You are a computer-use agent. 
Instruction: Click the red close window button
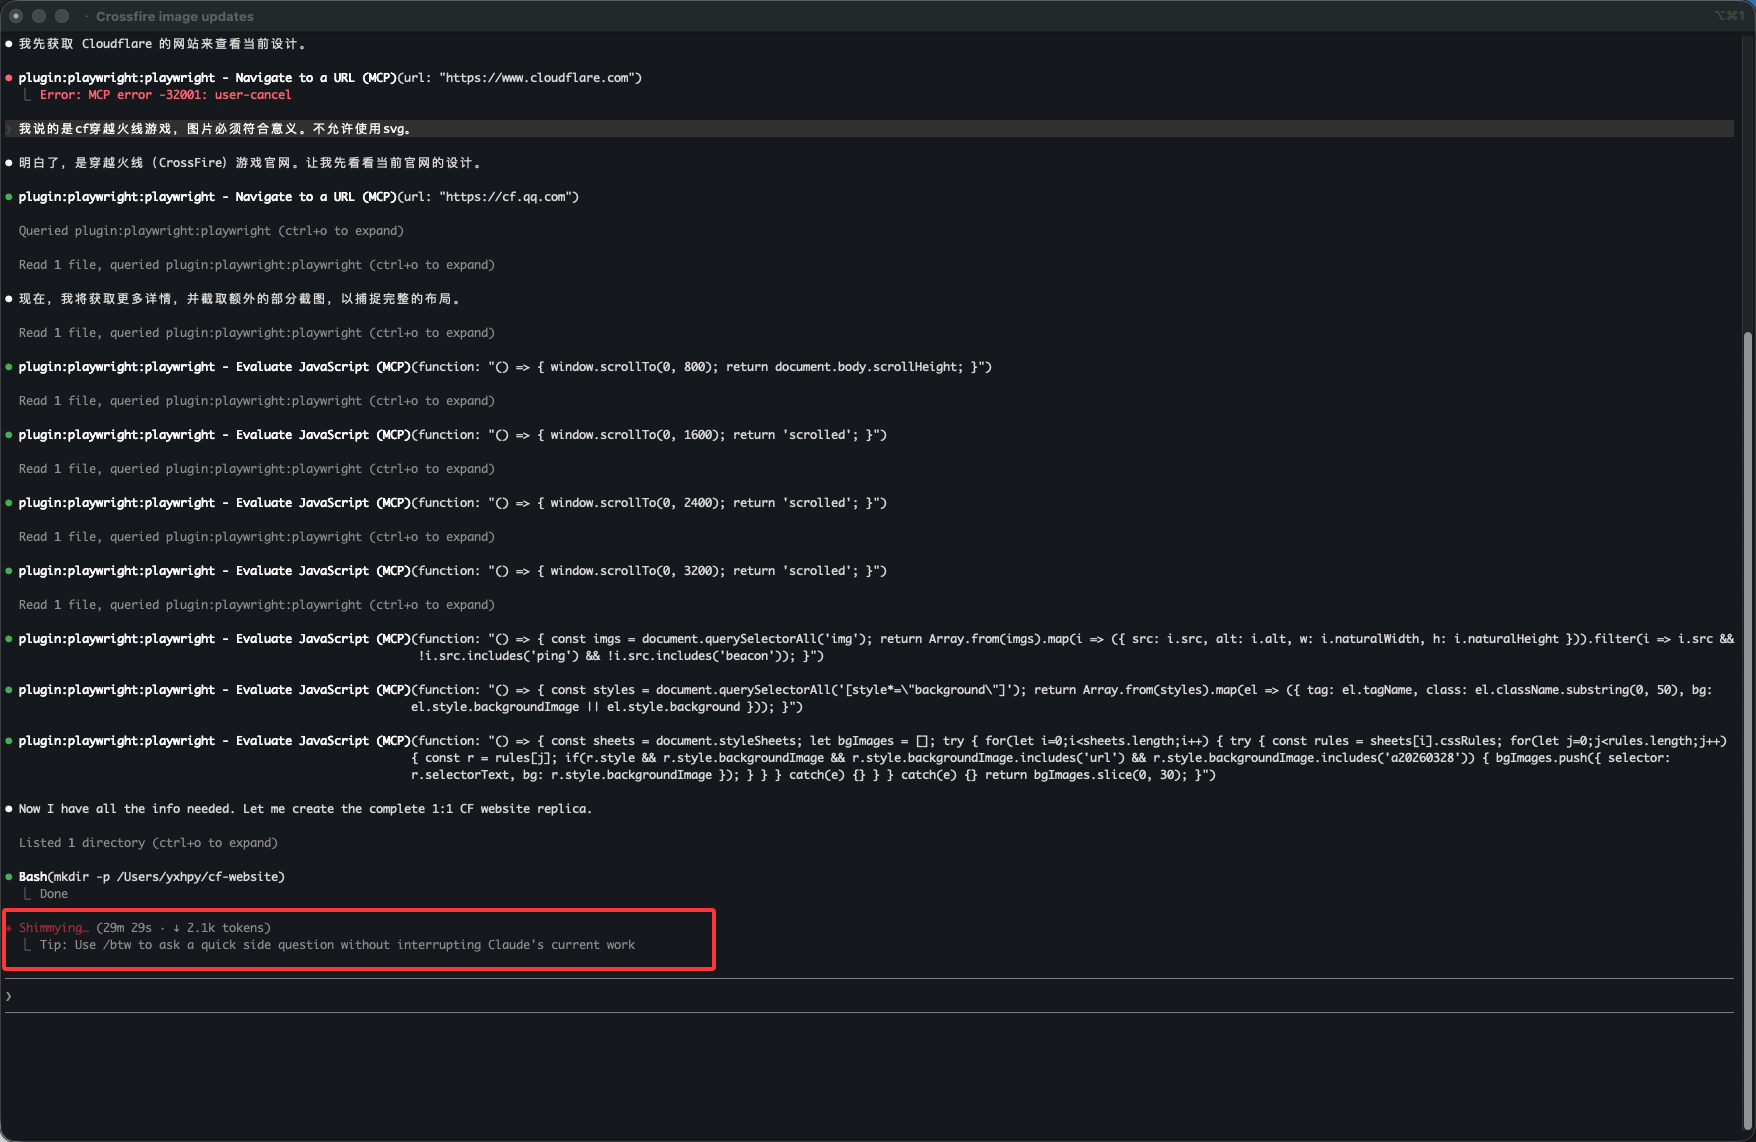click(16, 16)
